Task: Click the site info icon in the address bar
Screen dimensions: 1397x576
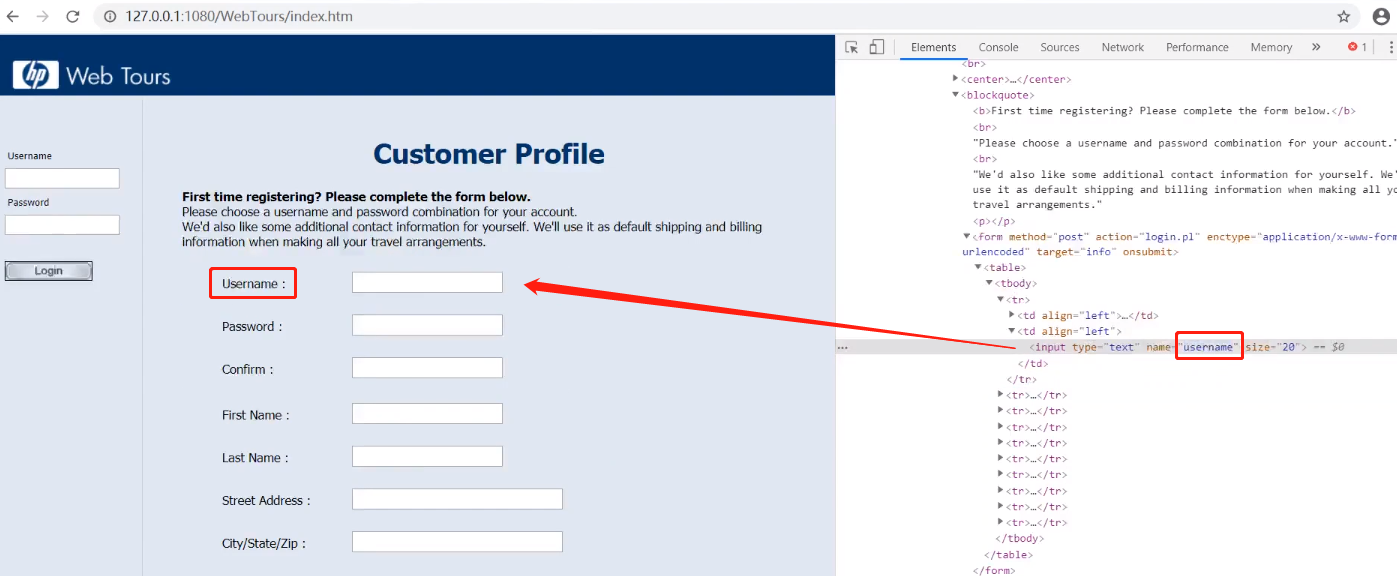Action: tap(109, 17)
